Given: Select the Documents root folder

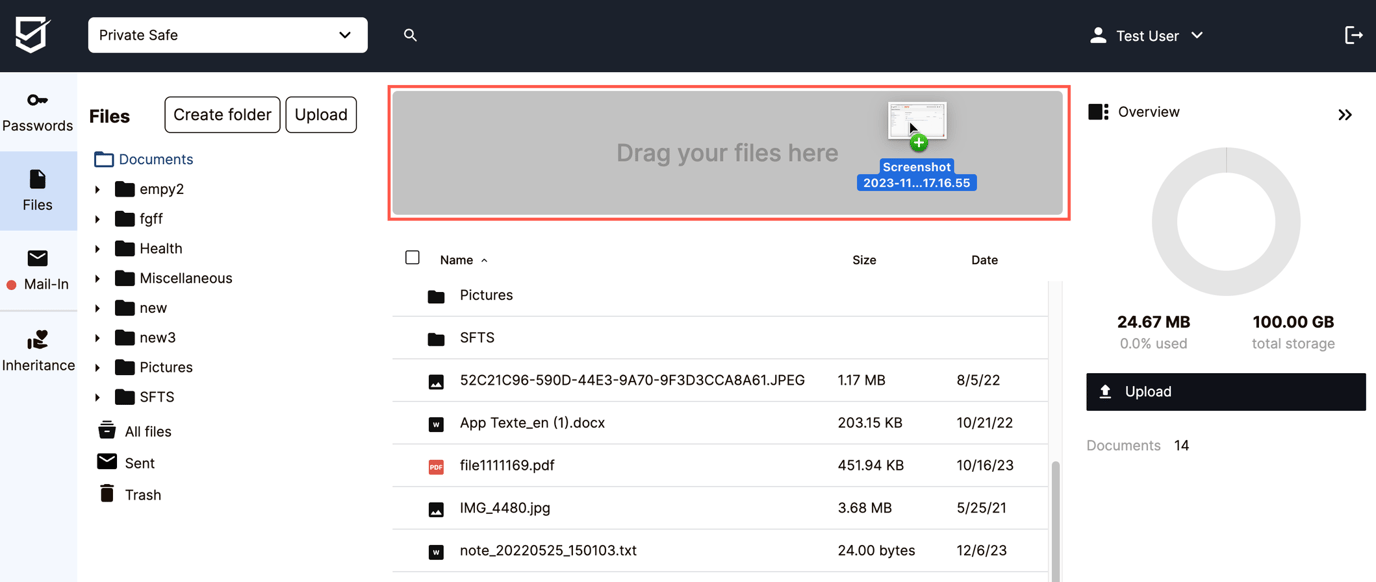Looking at the screenshot, I should coord(155,158).
